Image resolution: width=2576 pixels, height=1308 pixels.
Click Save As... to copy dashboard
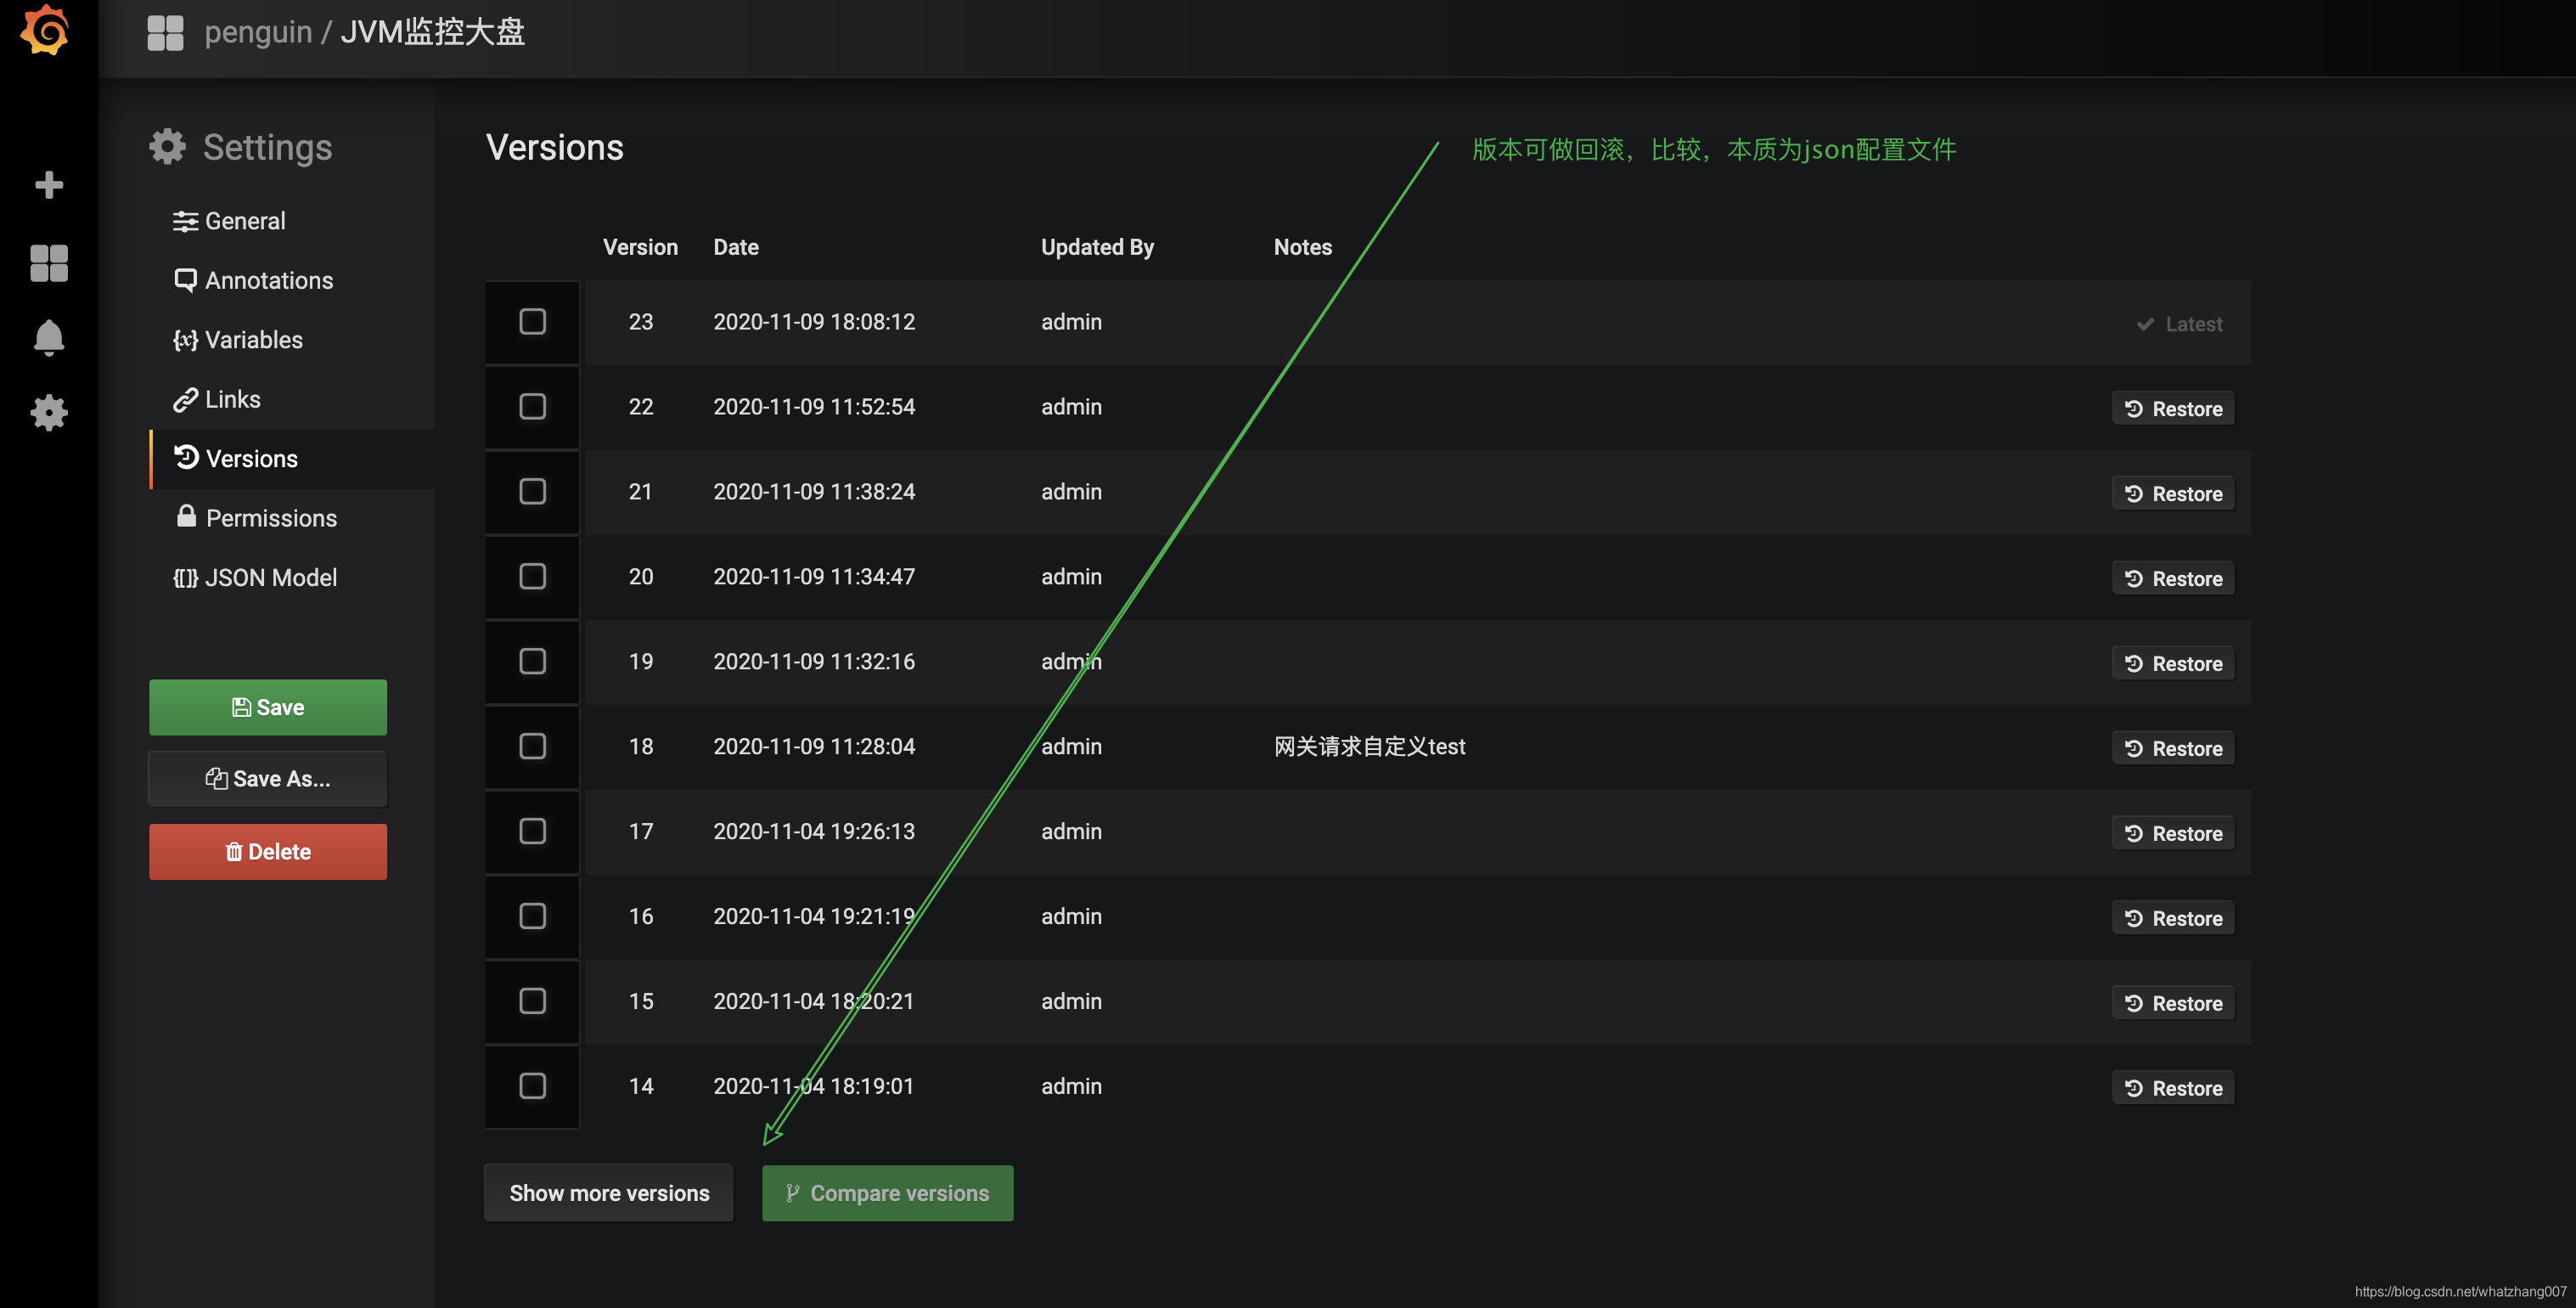pyautogui.click(x=267, y=779)
